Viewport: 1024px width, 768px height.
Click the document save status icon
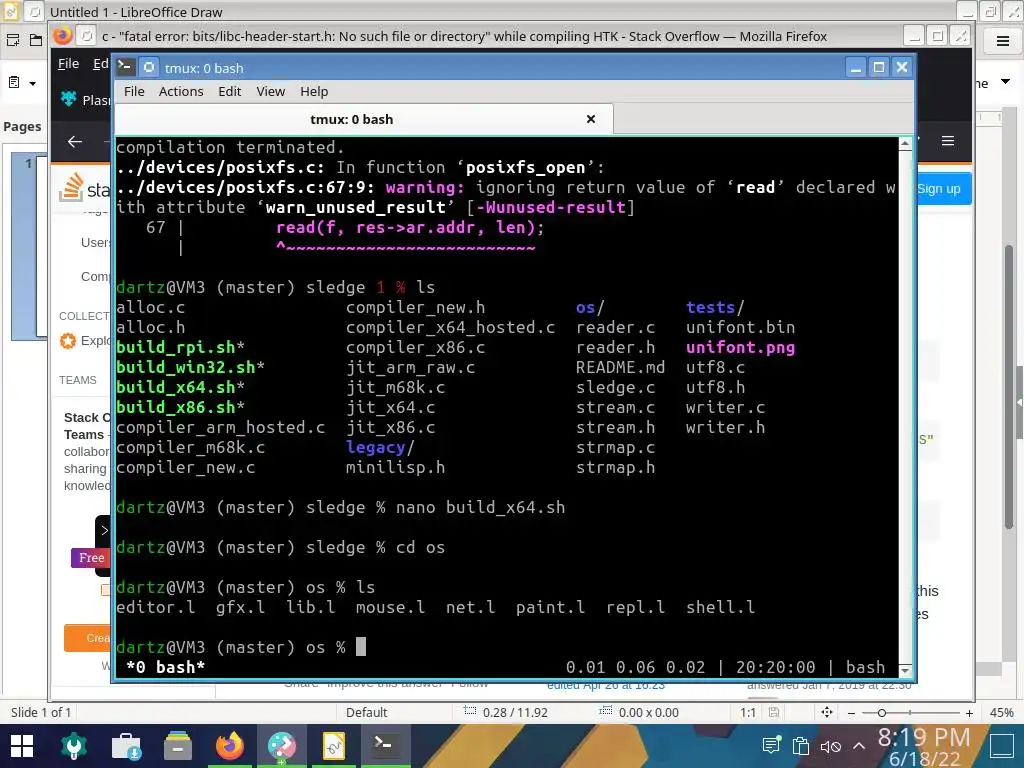[774, 712]
